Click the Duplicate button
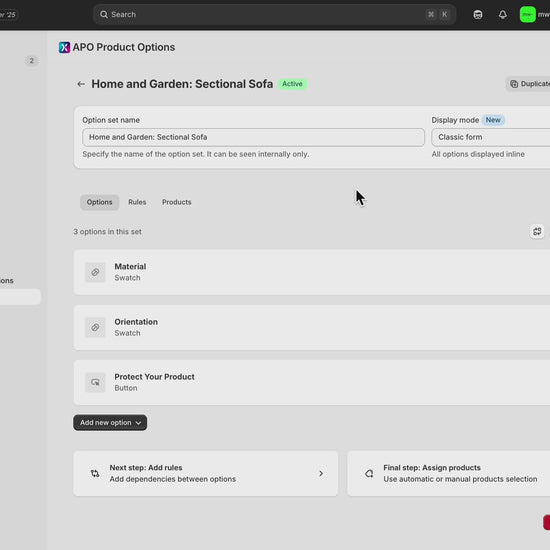This screenshot has width=550, height=550. click(528, 84)
